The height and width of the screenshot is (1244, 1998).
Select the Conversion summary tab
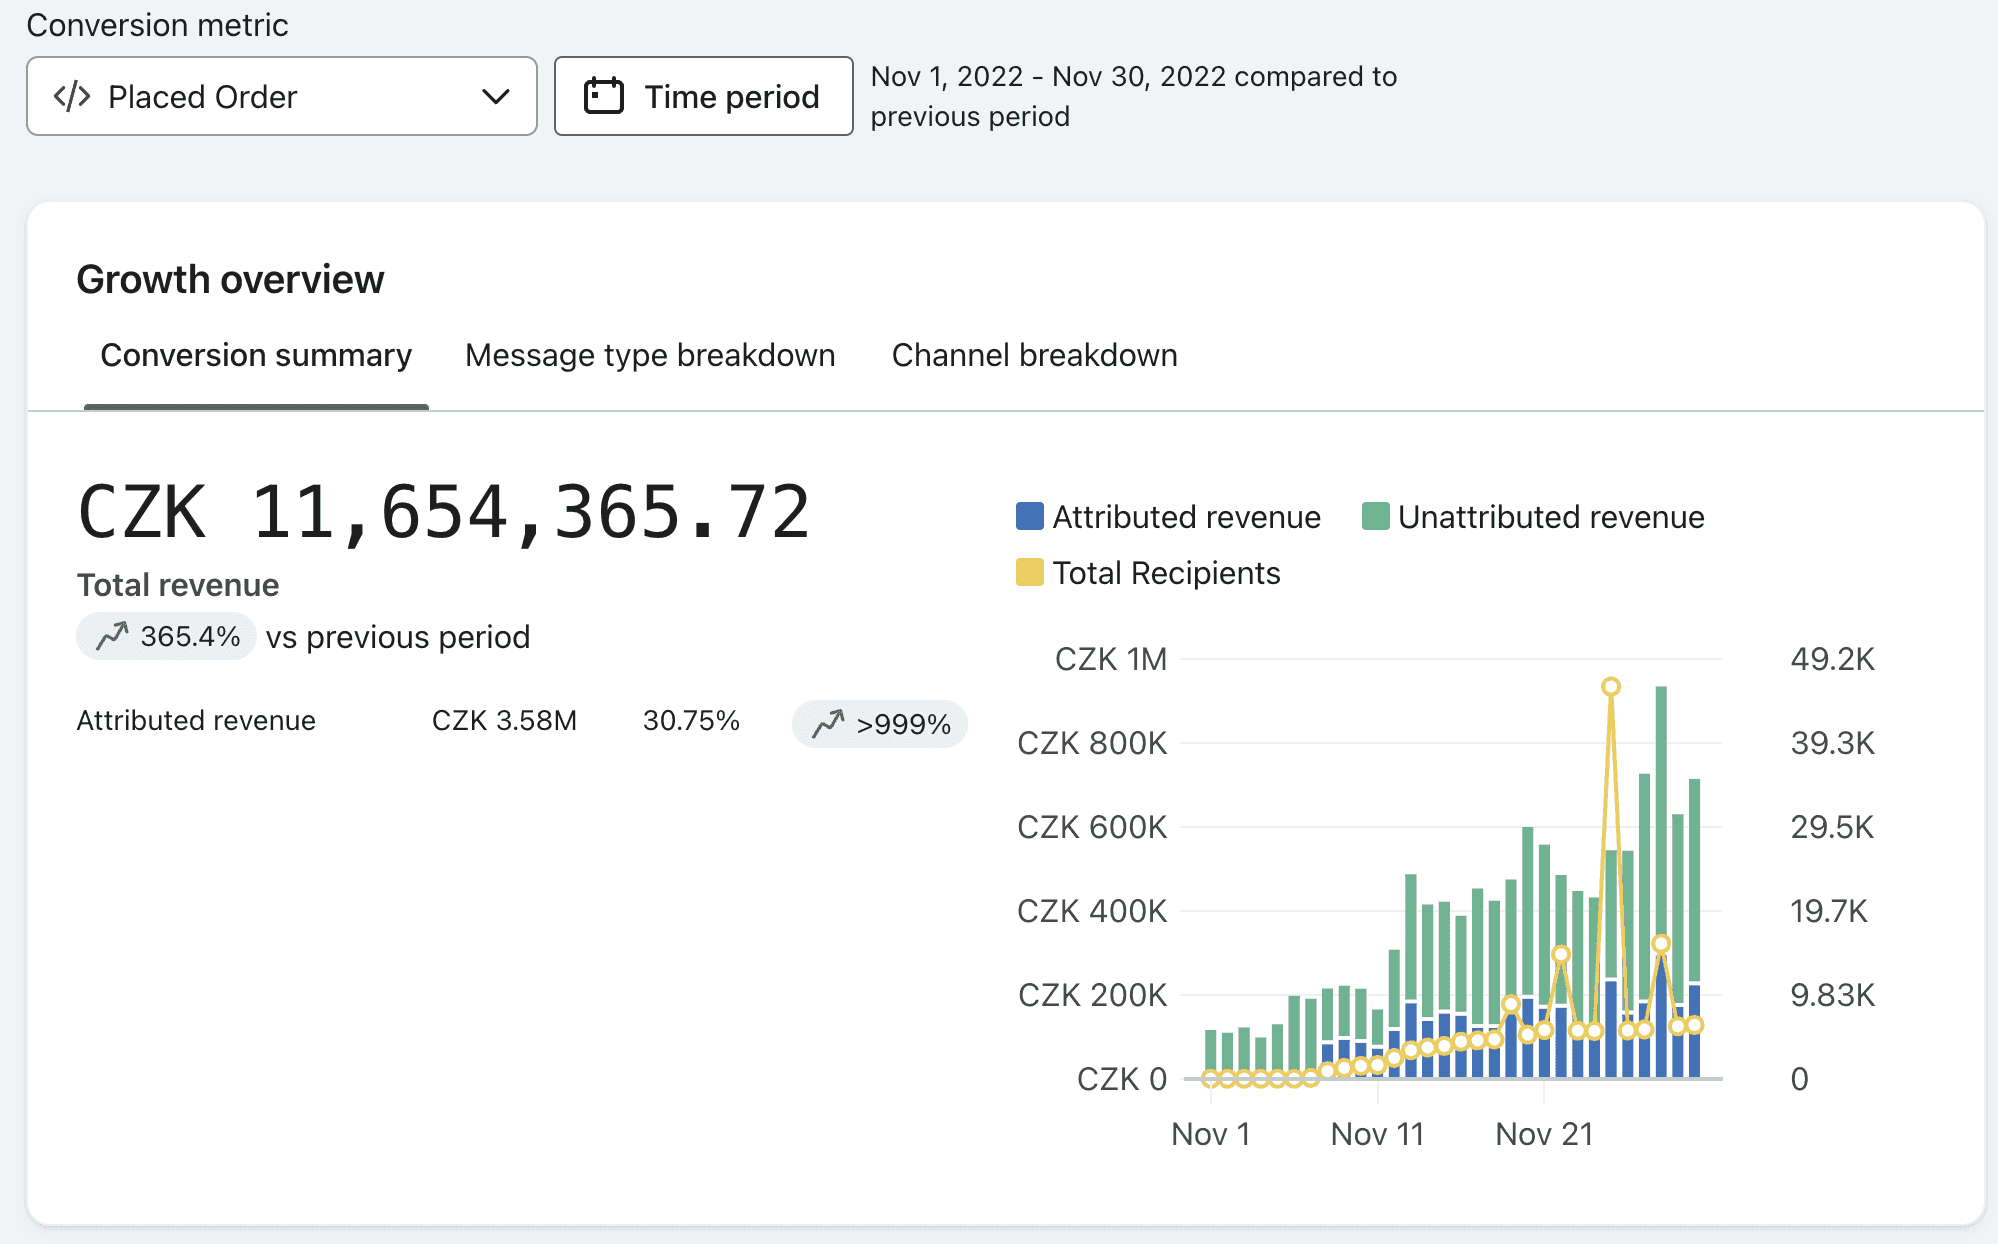[256, 355]
